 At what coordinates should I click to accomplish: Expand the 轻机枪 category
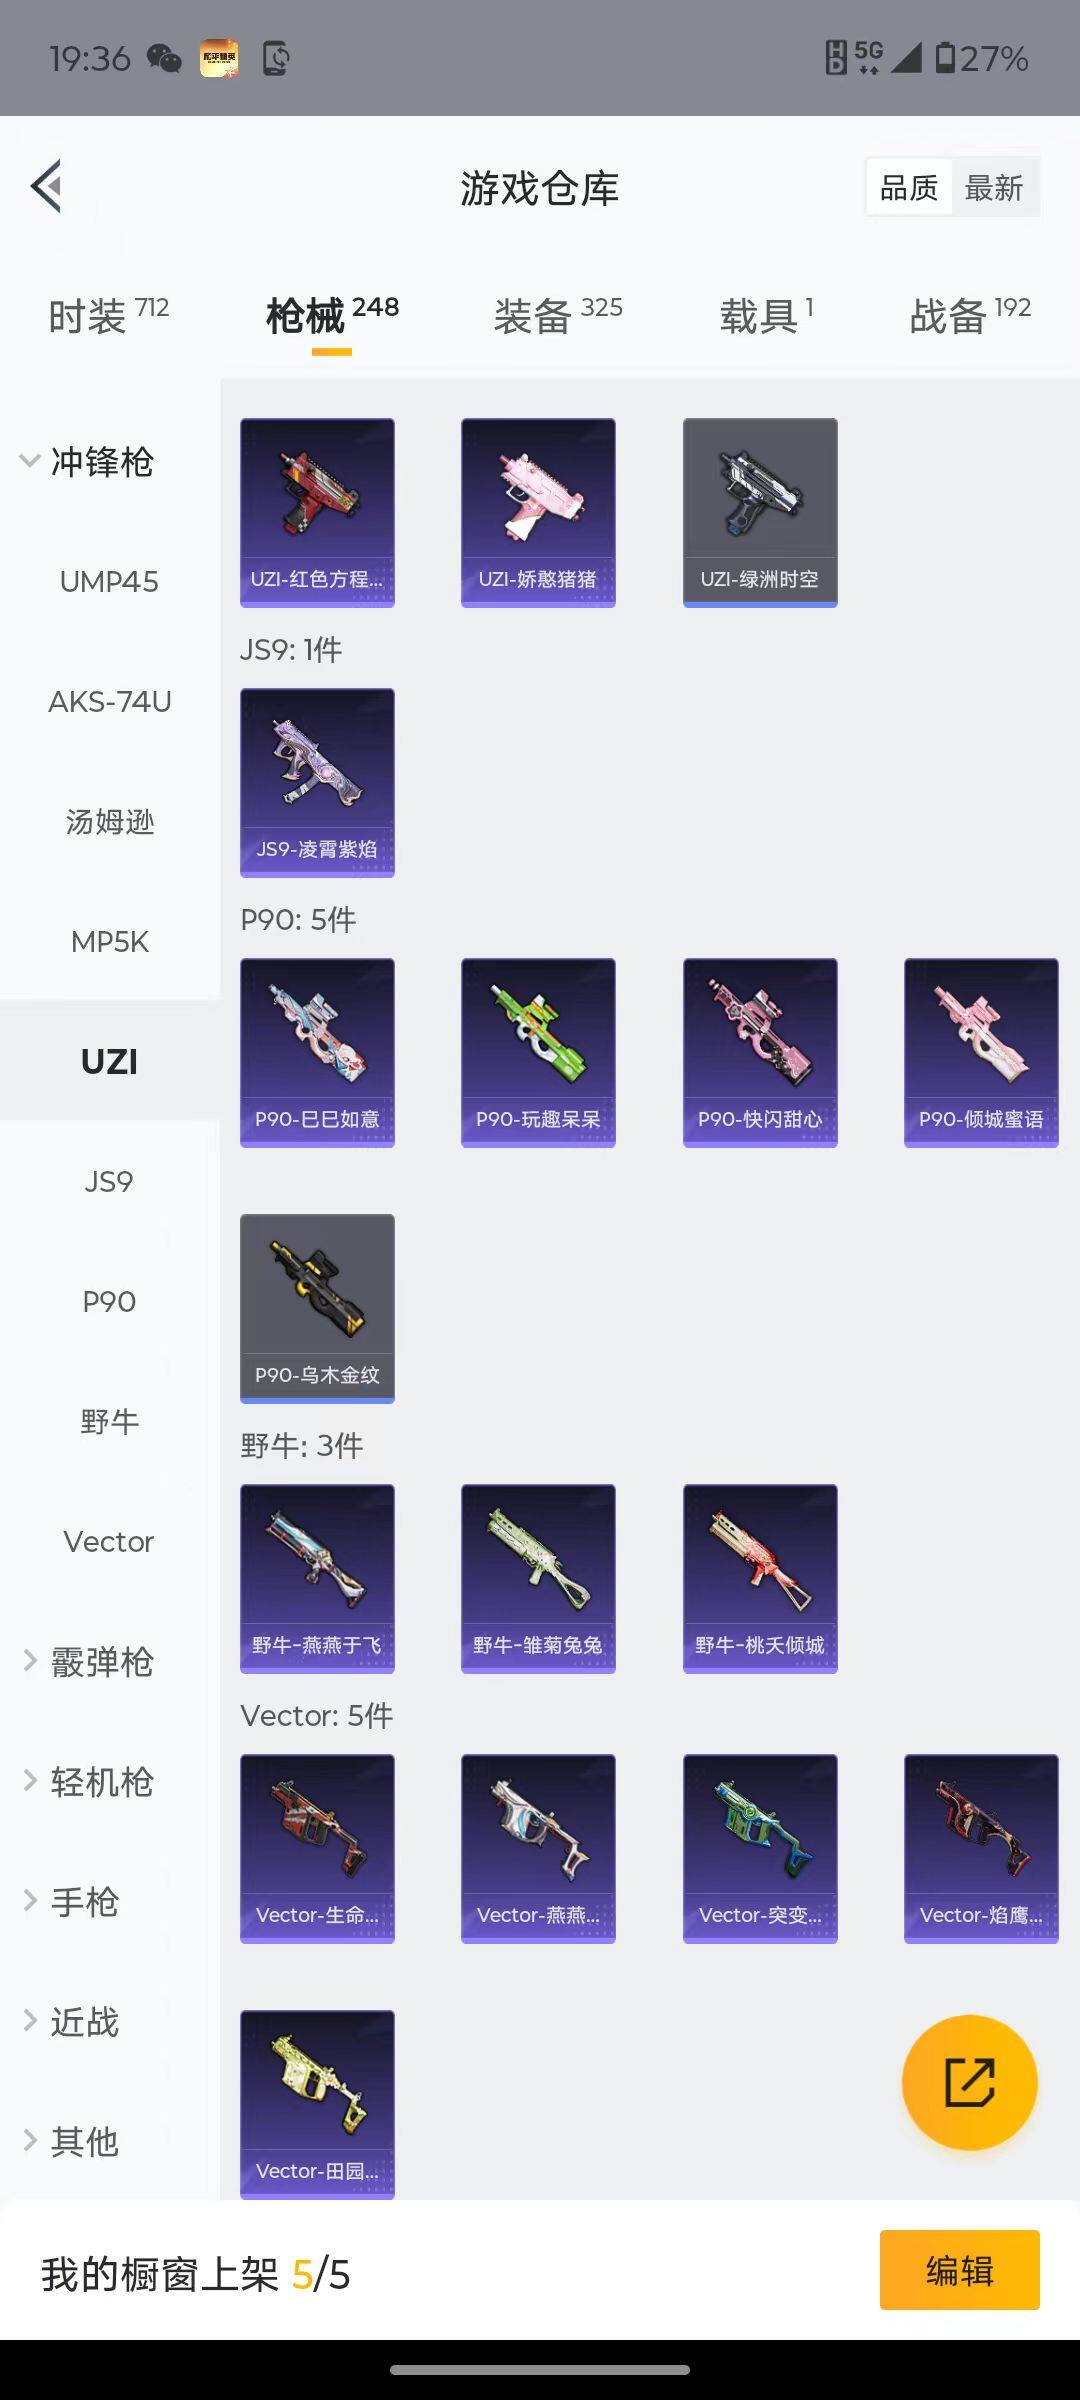(88, 1782)
